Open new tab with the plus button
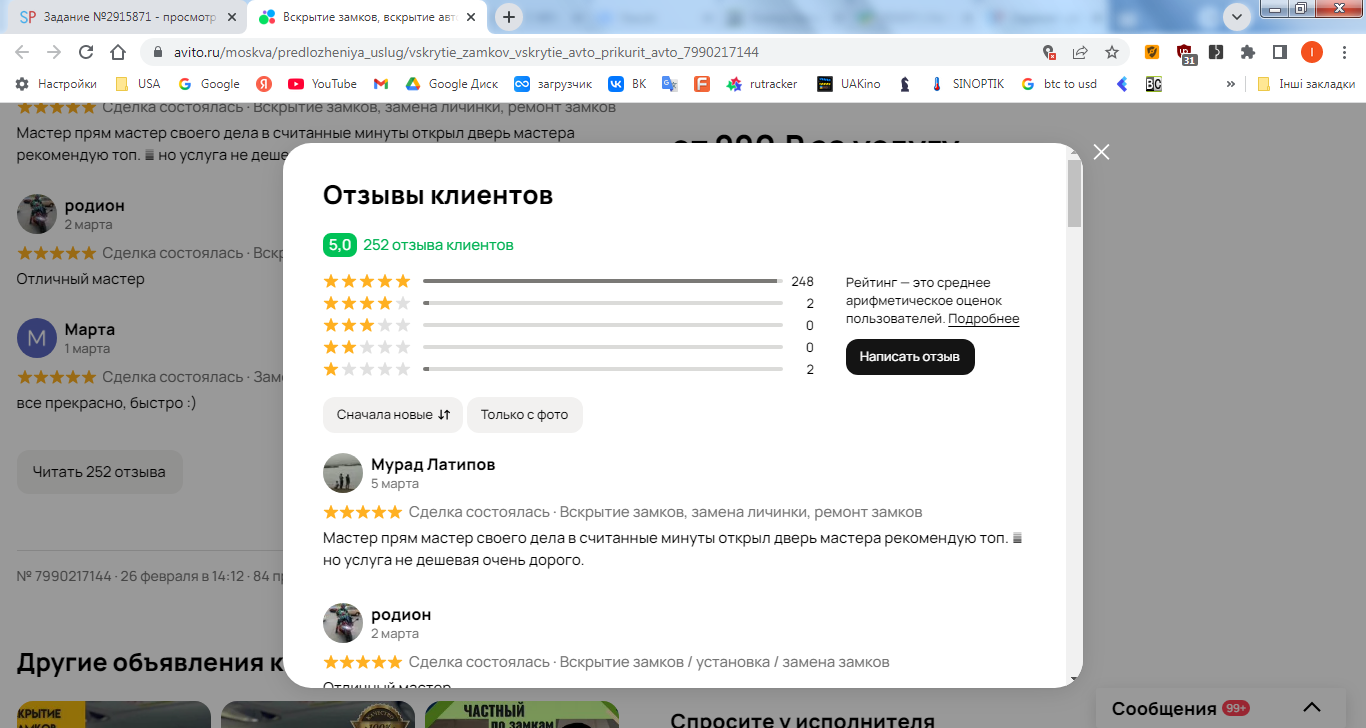Image resolution: width=1366 pixels, height=728 pixels. (x=509, y=17)
